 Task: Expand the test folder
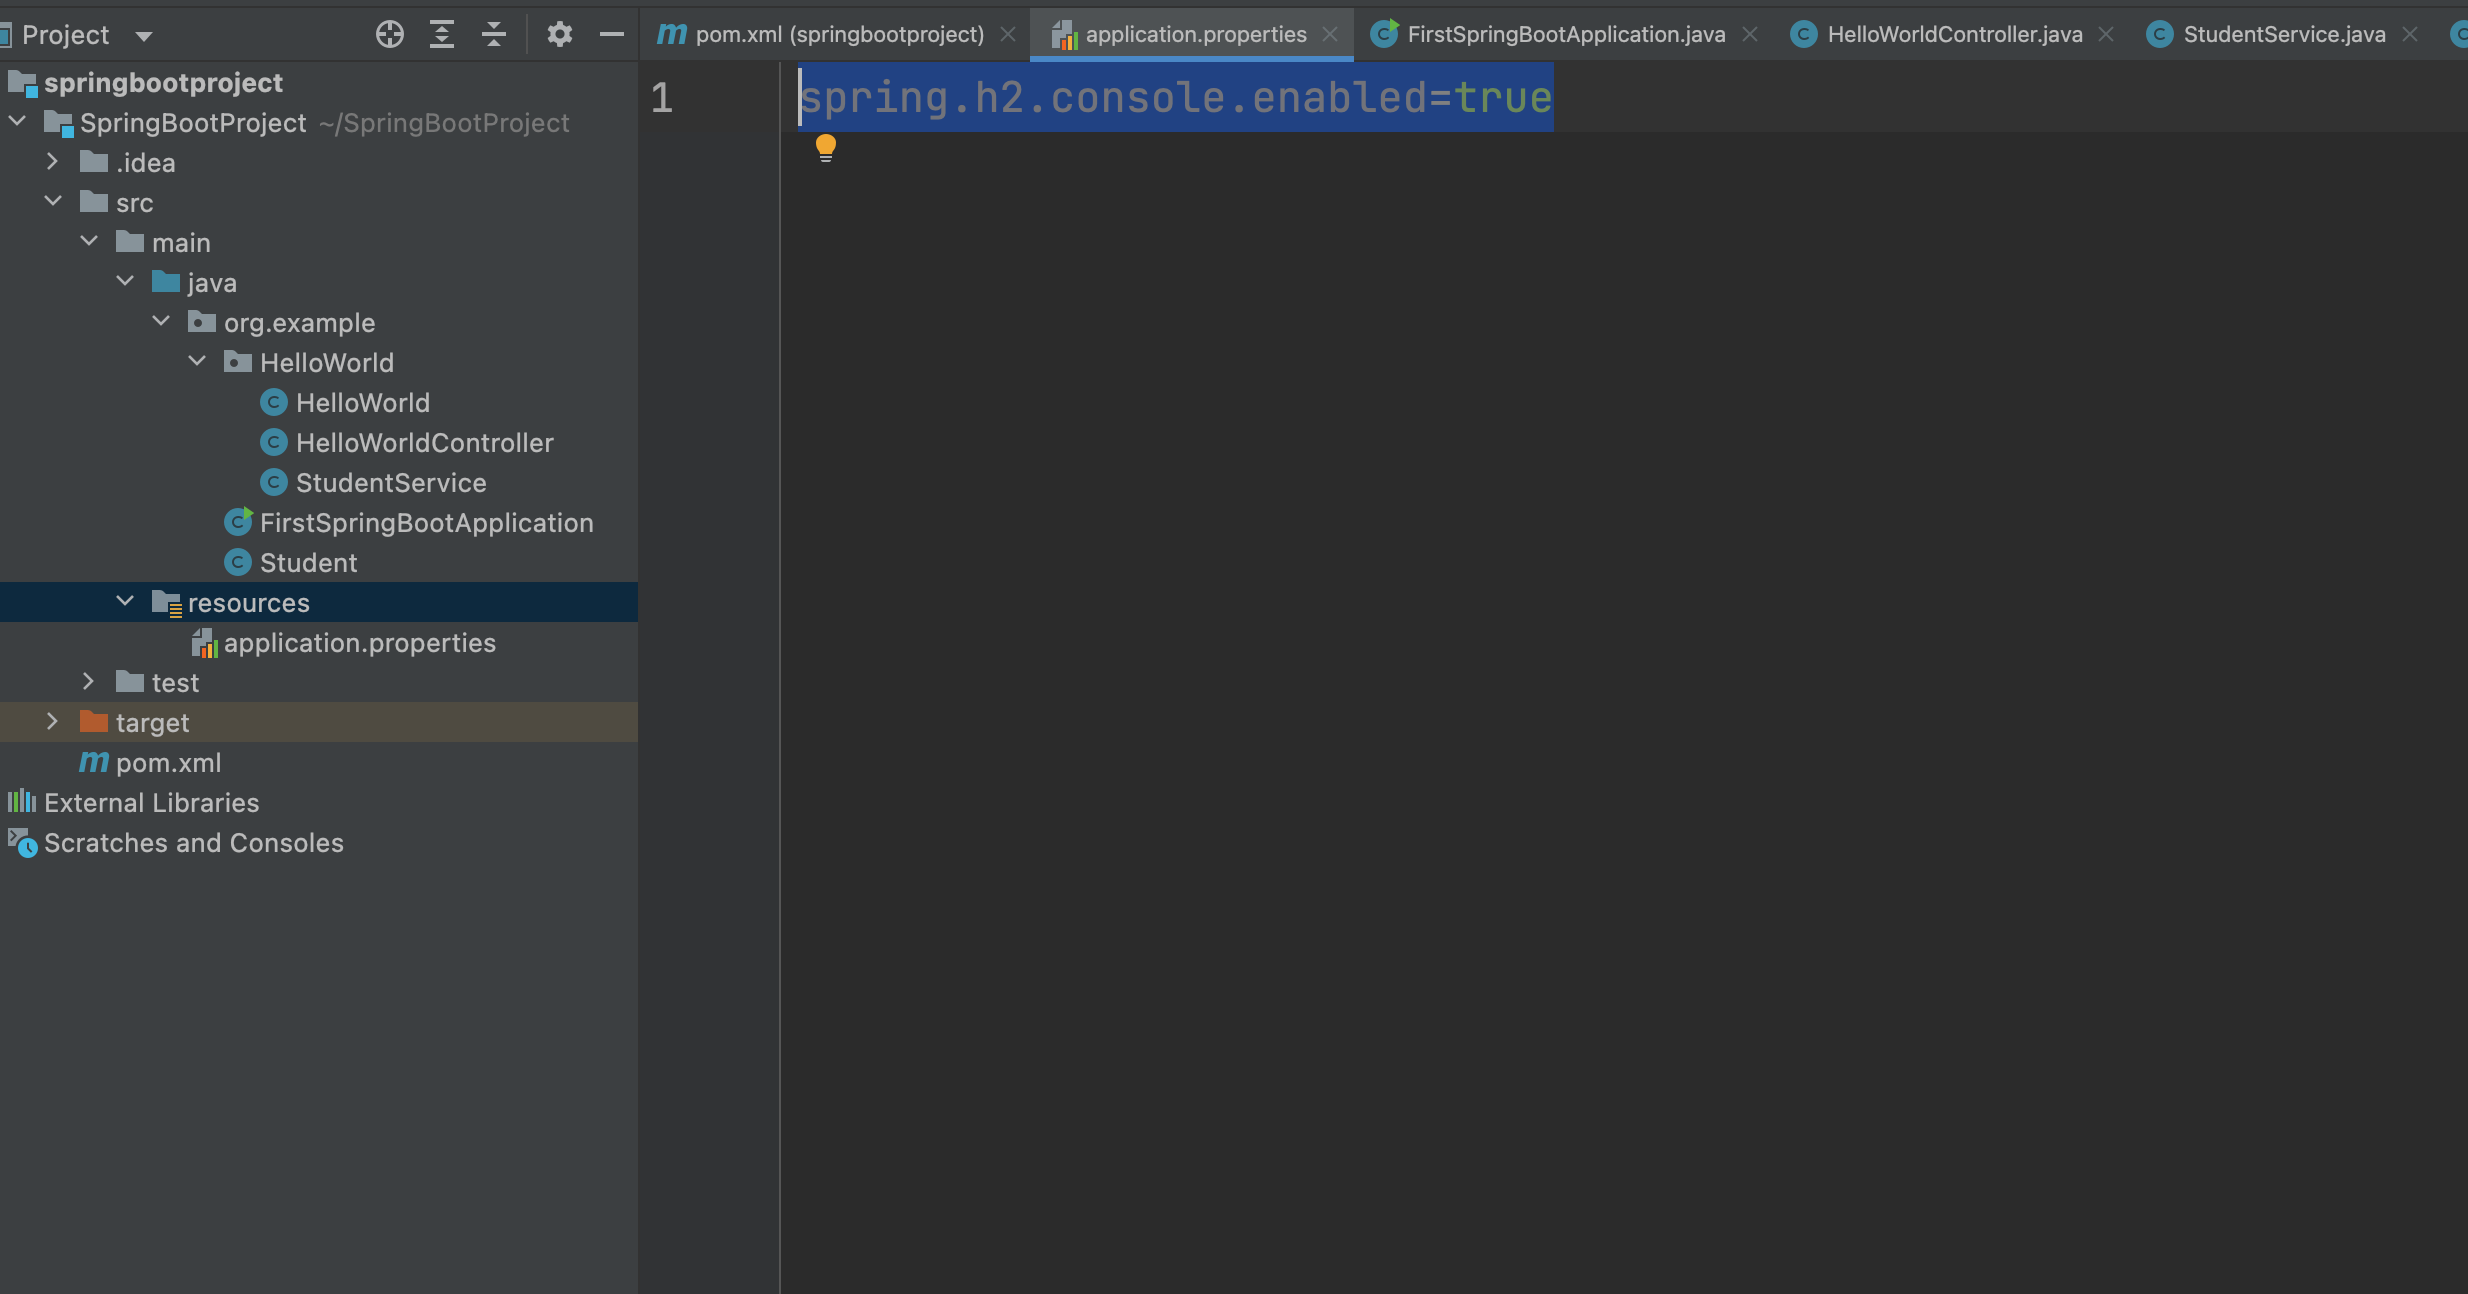click(89, 682)
